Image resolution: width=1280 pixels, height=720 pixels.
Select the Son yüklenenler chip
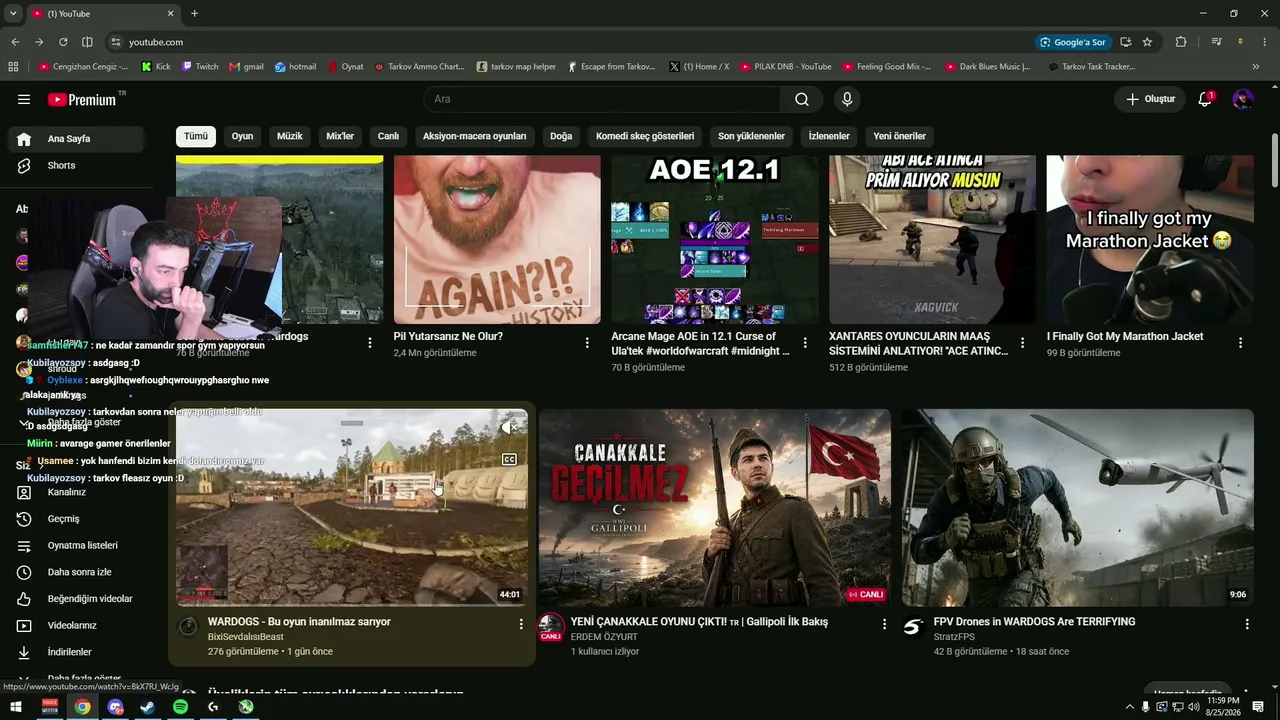point(751,136)
